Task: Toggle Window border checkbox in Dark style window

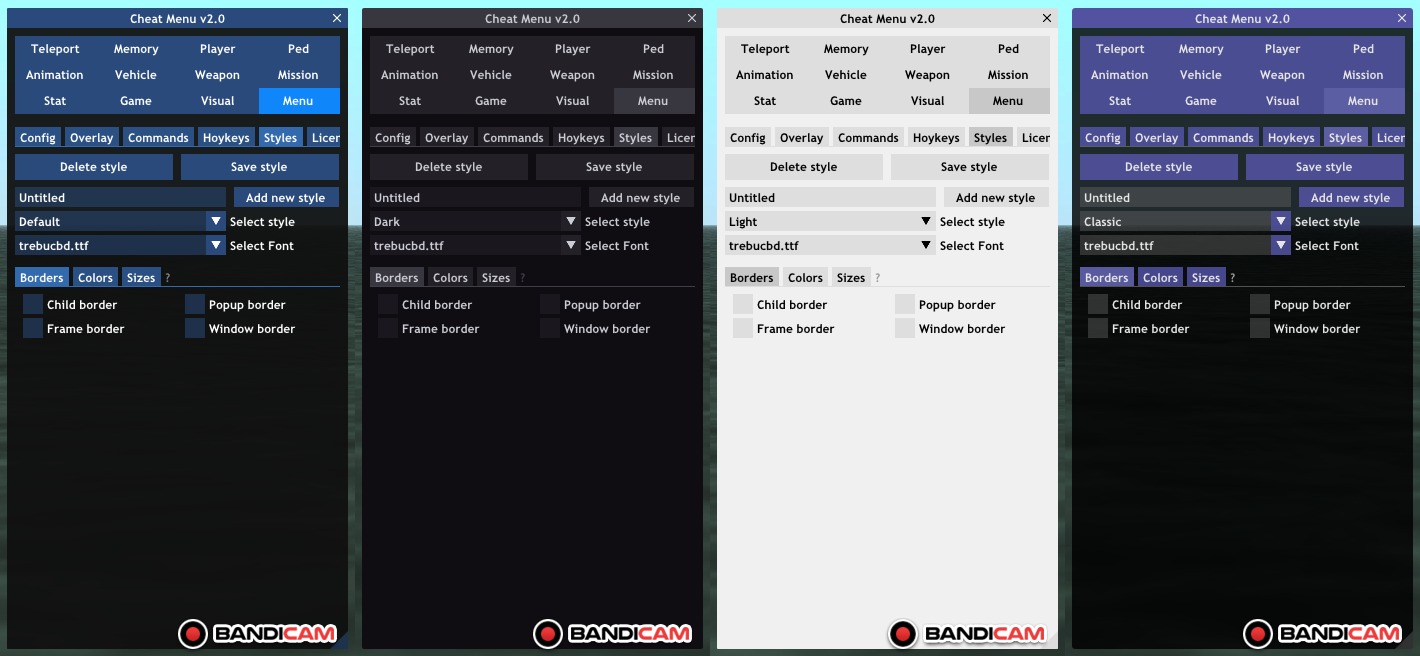Action: pyautogui.click(x=550, y=328)
